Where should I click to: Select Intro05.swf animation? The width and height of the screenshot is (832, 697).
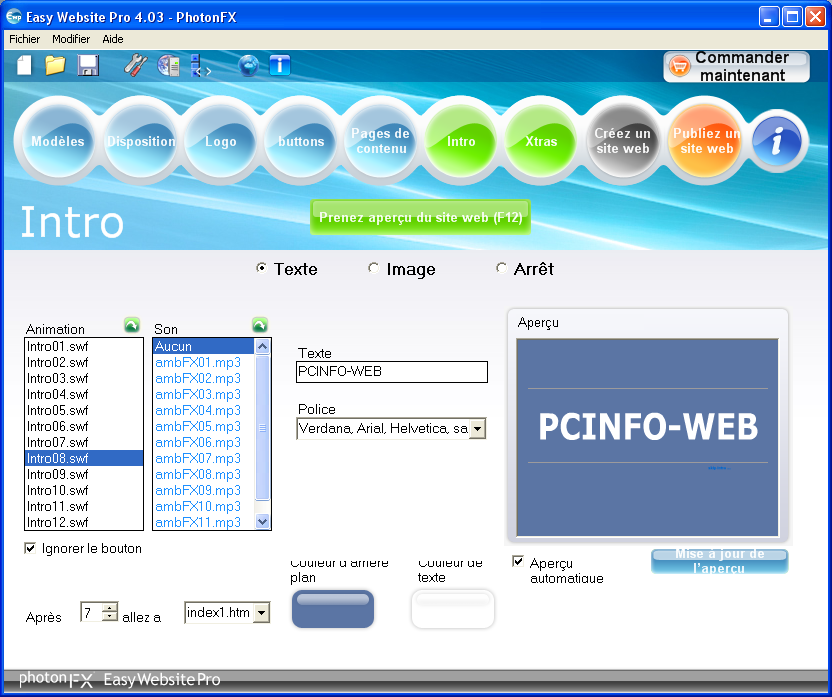click(84, 410)
